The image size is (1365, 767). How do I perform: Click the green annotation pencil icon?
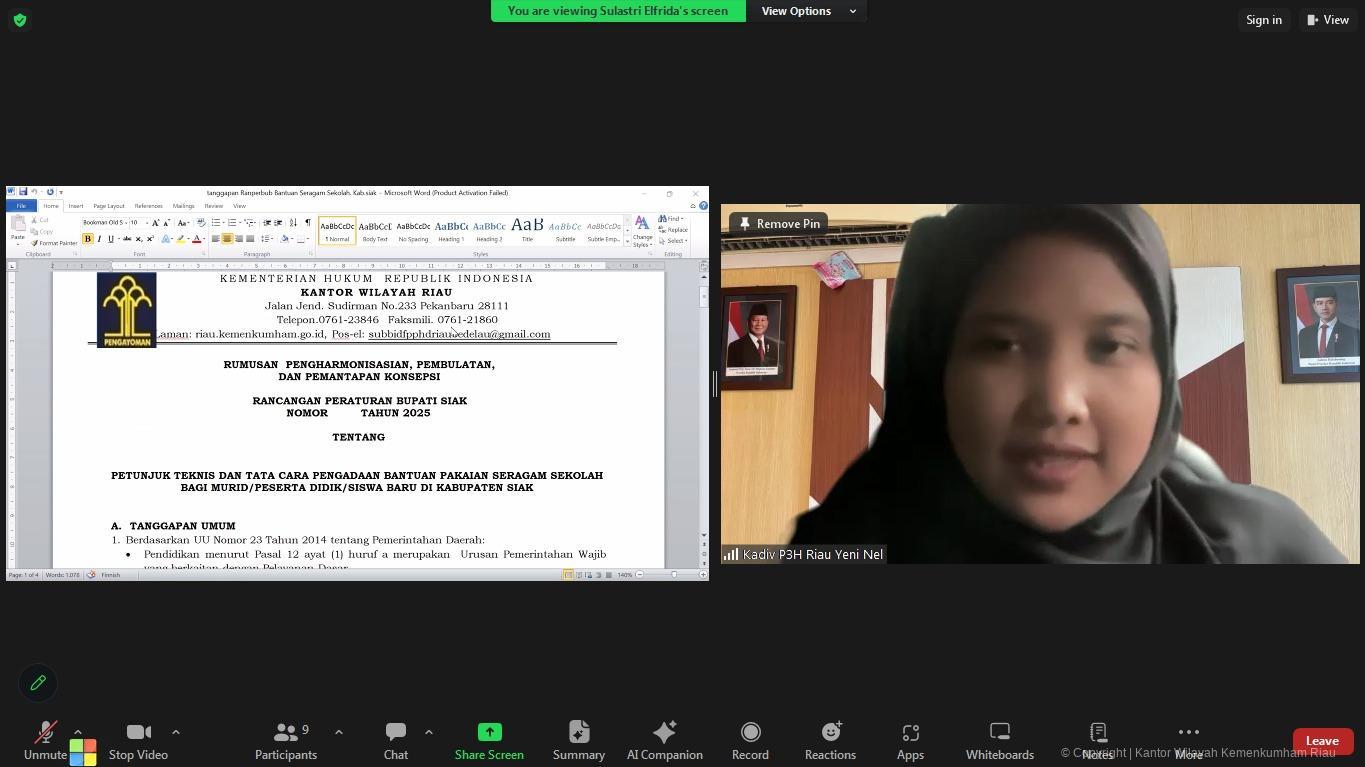(38, 683)
